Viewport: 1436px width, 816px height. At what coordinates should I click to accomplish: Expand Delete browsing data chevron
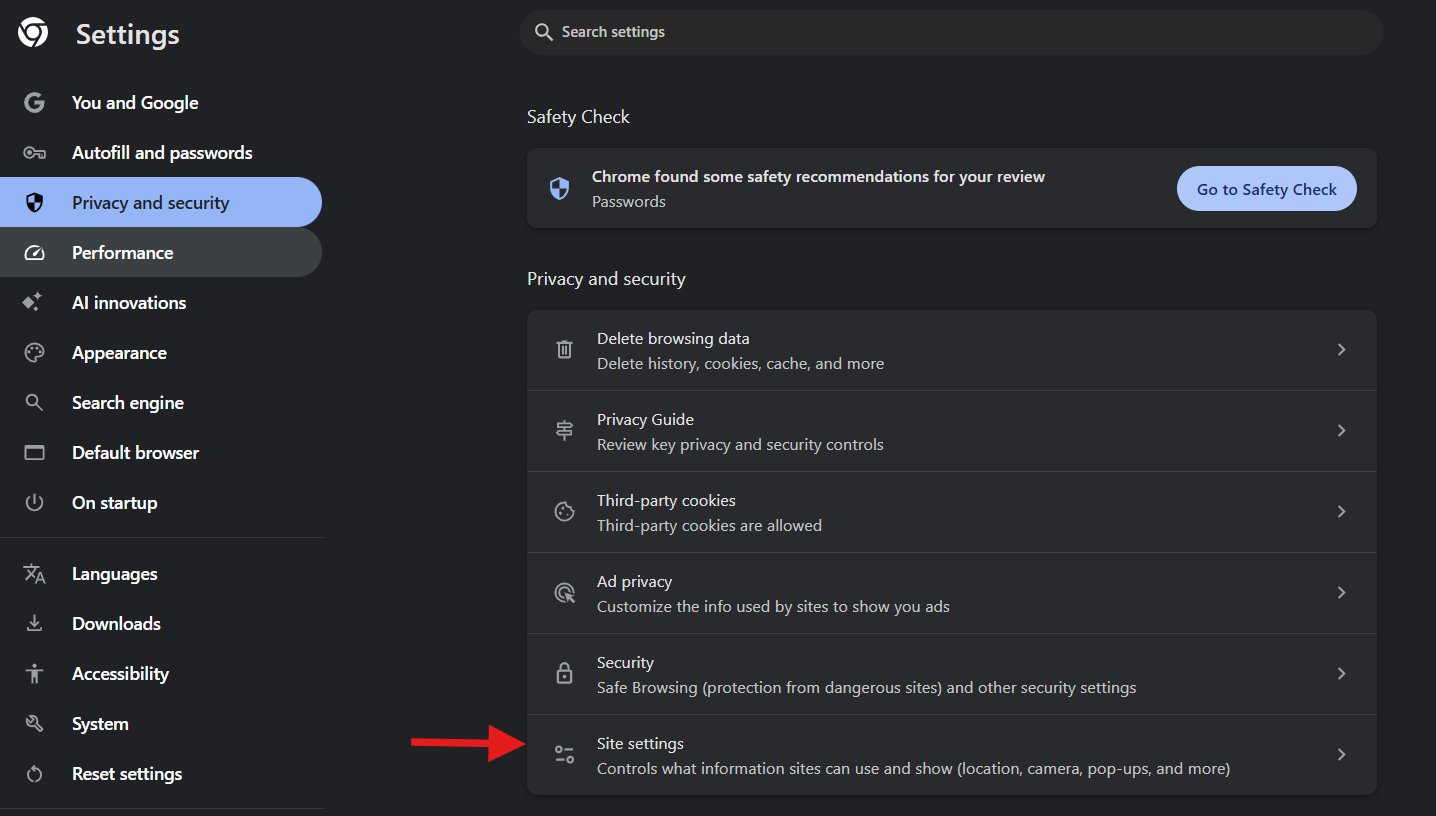1341,350
